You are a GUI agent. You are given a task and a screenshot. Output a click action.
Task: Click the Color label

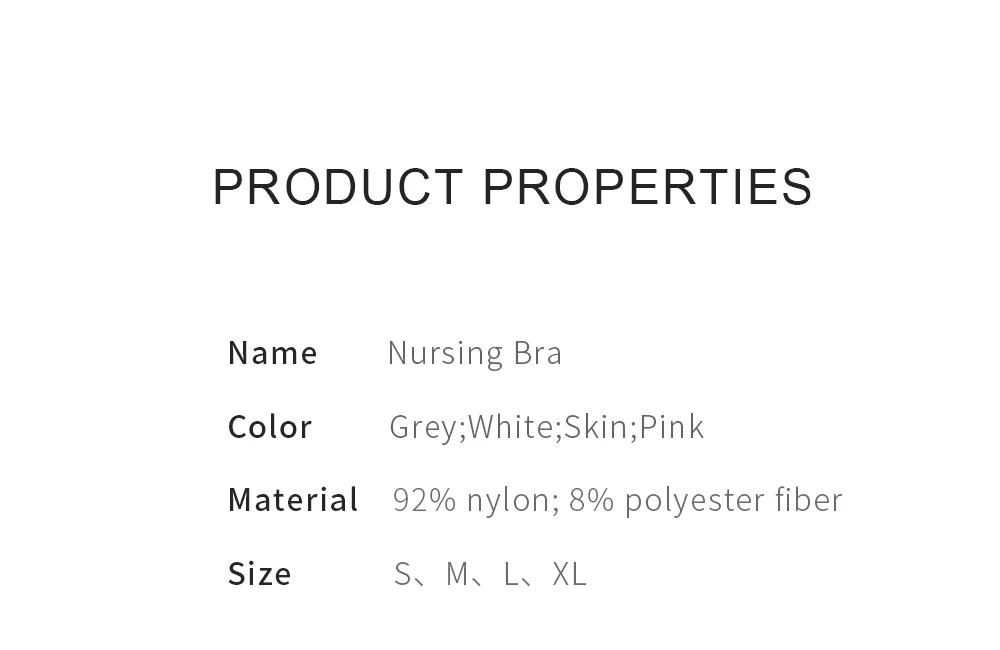[x=270, y=427]
